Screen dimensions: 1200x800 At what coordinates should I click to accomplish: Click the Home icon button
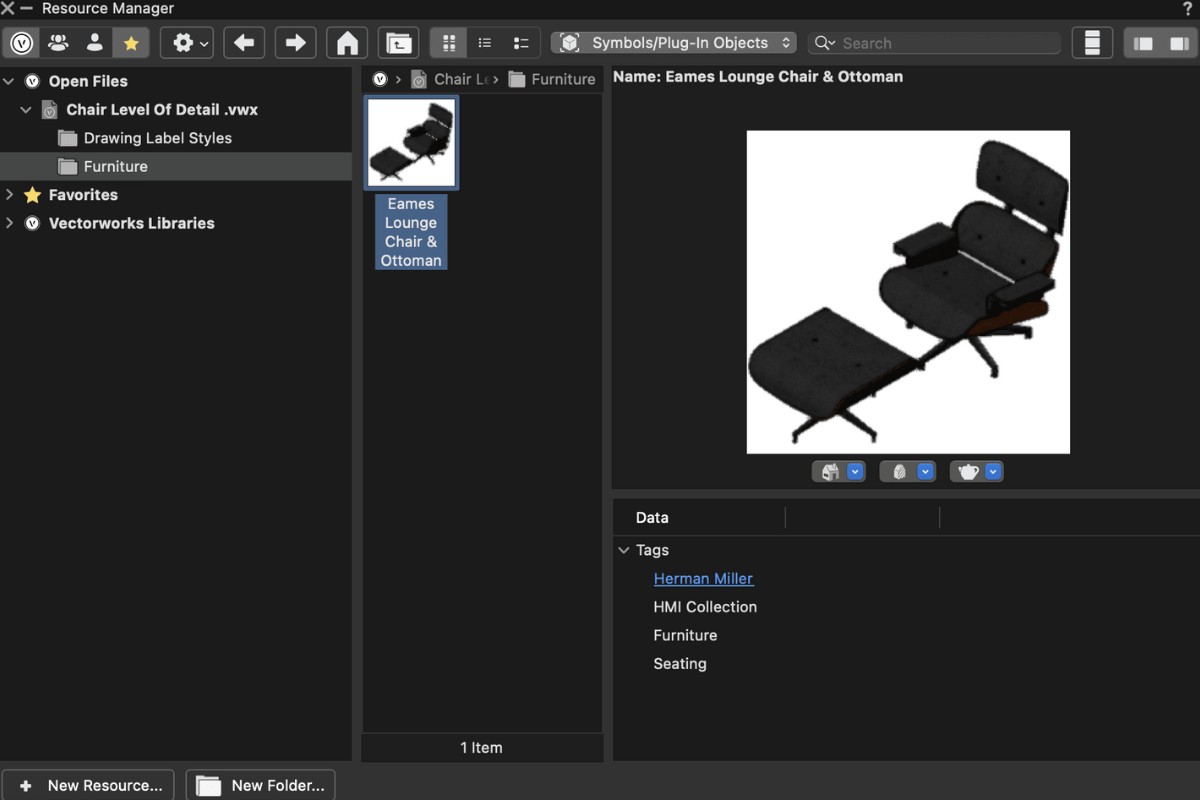[347, 43]
